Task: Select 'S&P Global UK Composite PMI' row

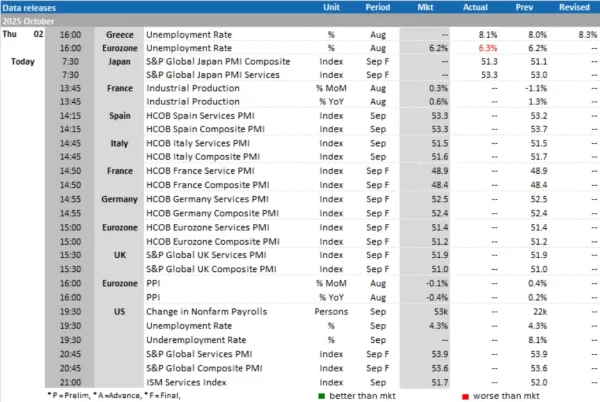Action: 211,269
